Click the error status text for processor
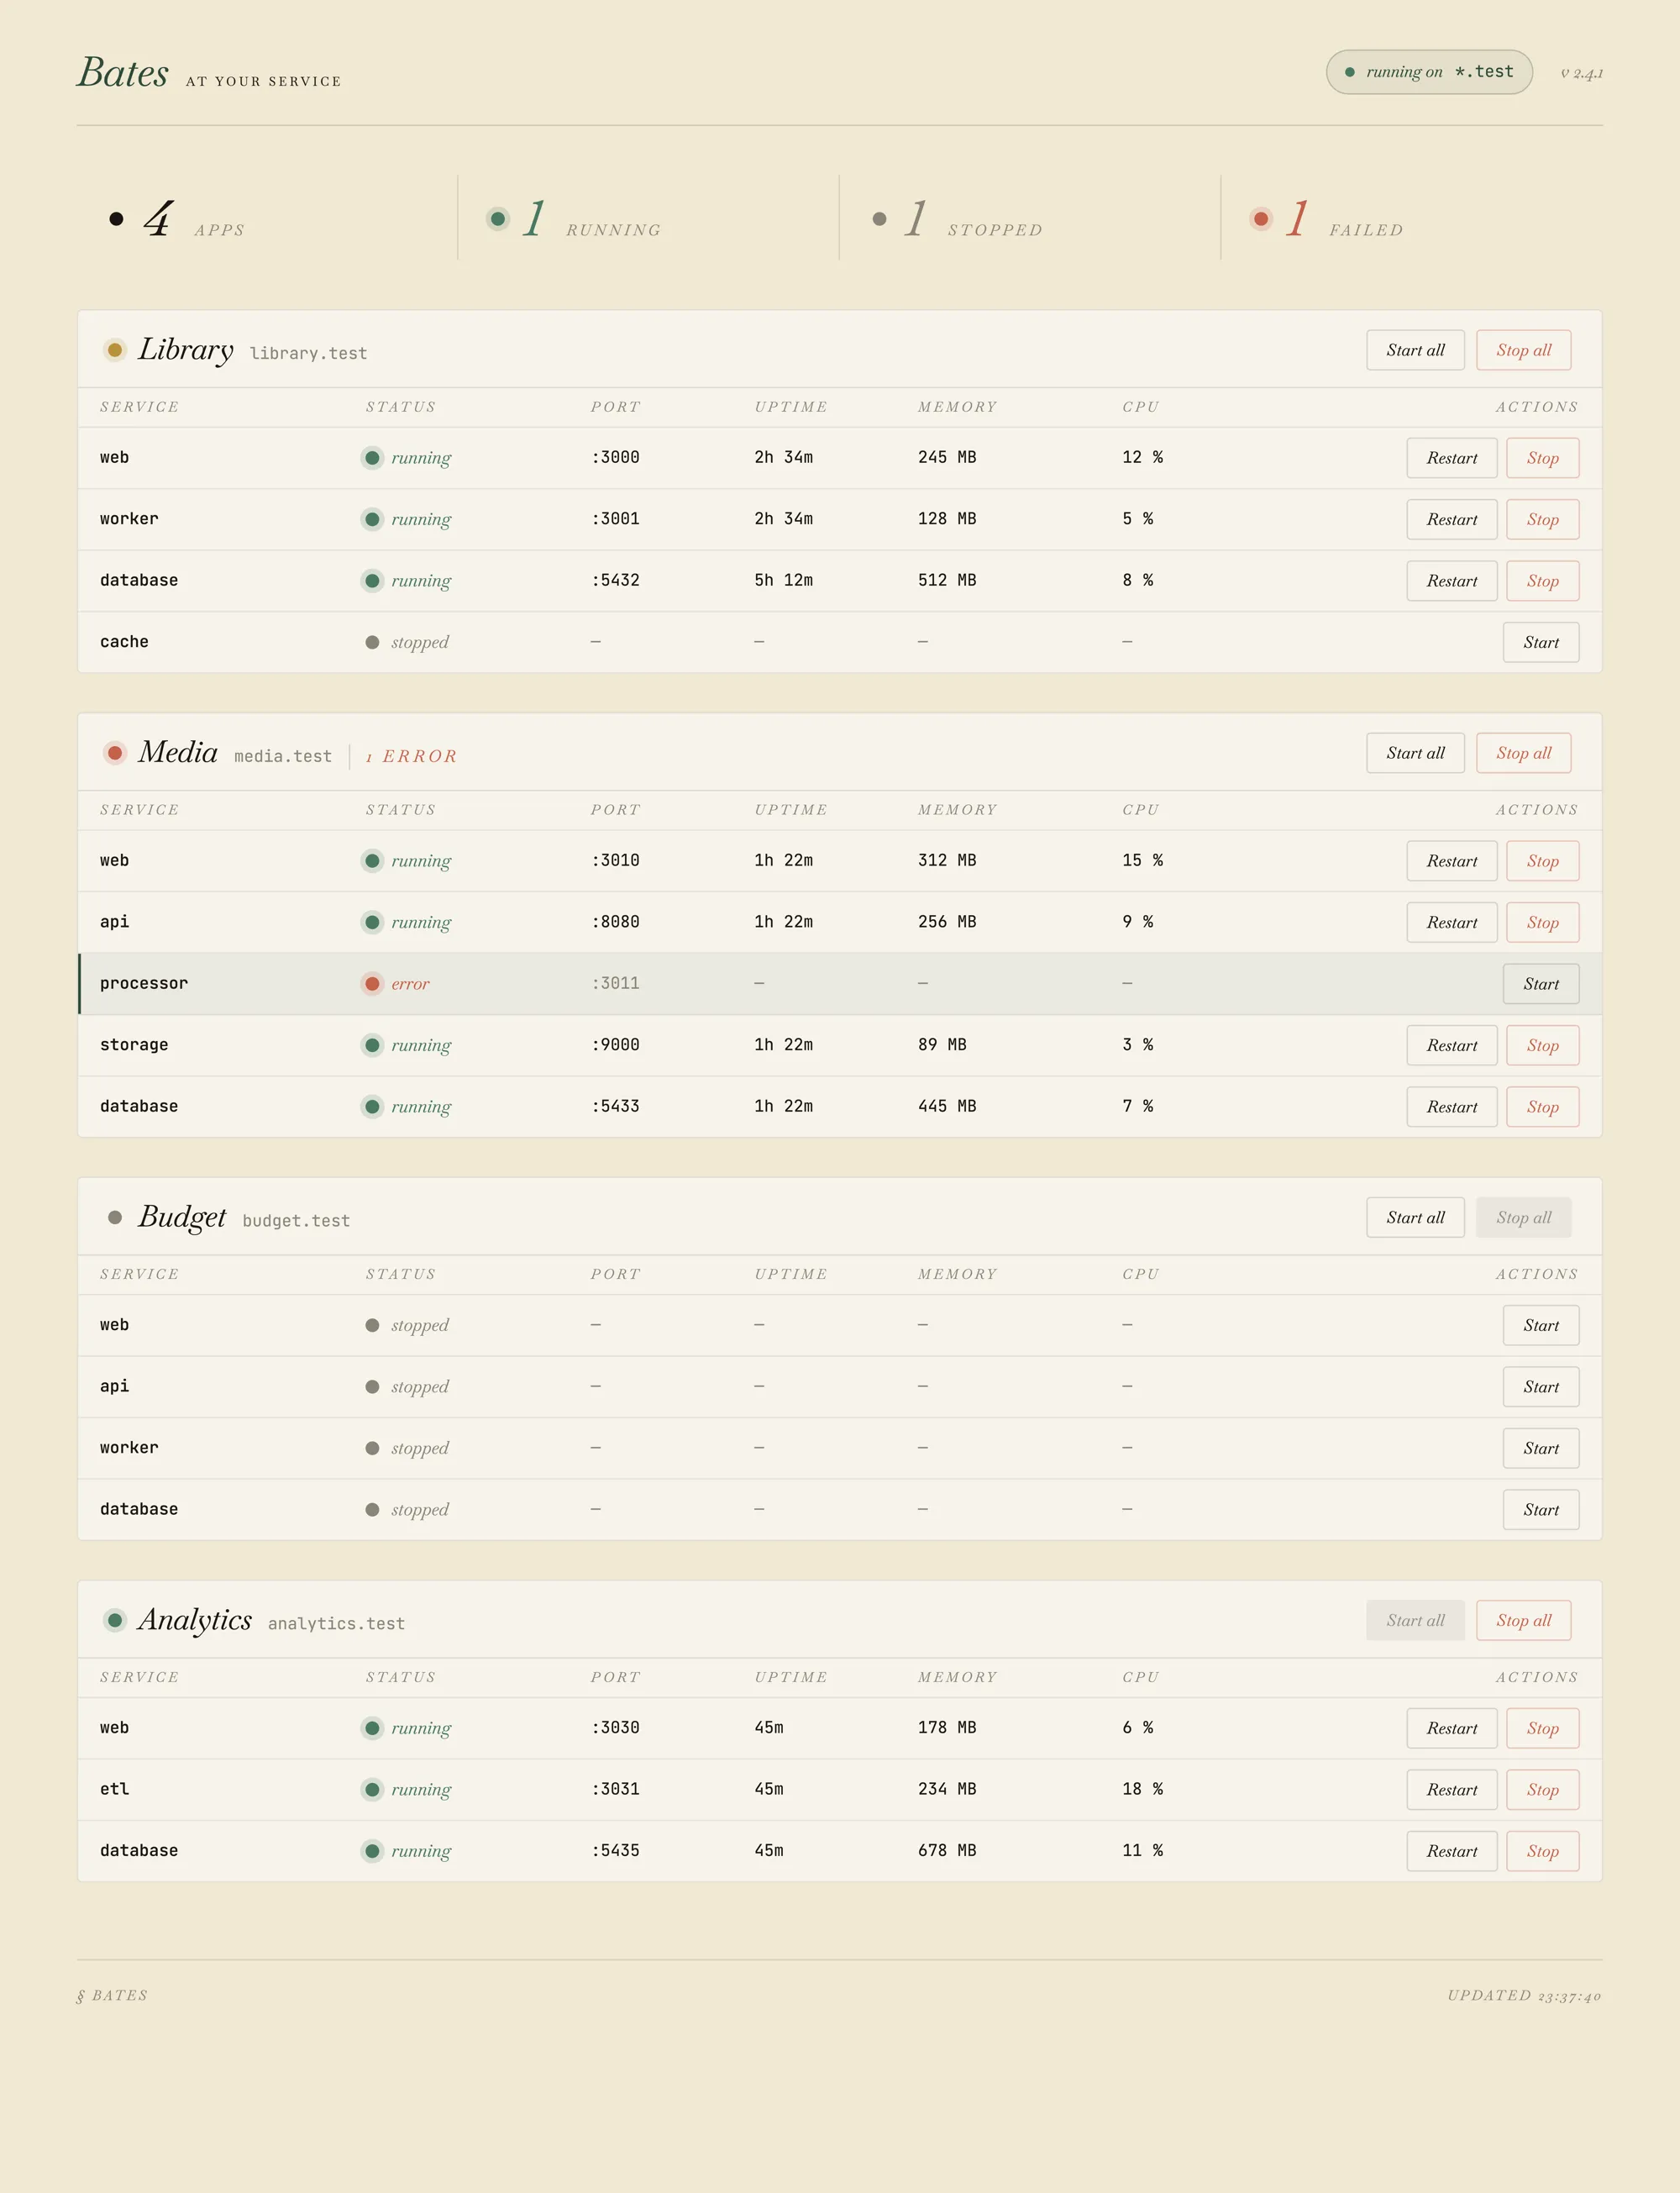Image resolution: width=1680 pixels, height=2193 pixels. pyautogui.click(x=410, y=984)
